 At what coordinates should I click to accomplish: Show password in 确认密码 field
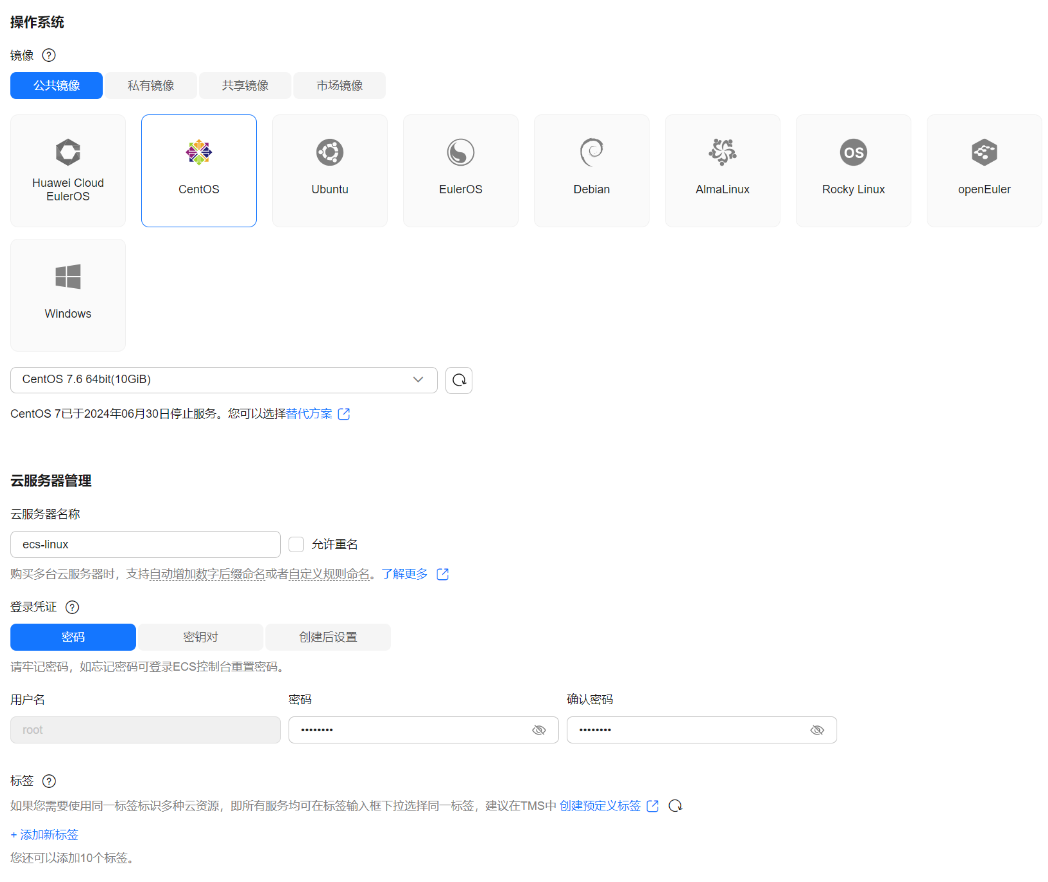[x=817, y=730]
